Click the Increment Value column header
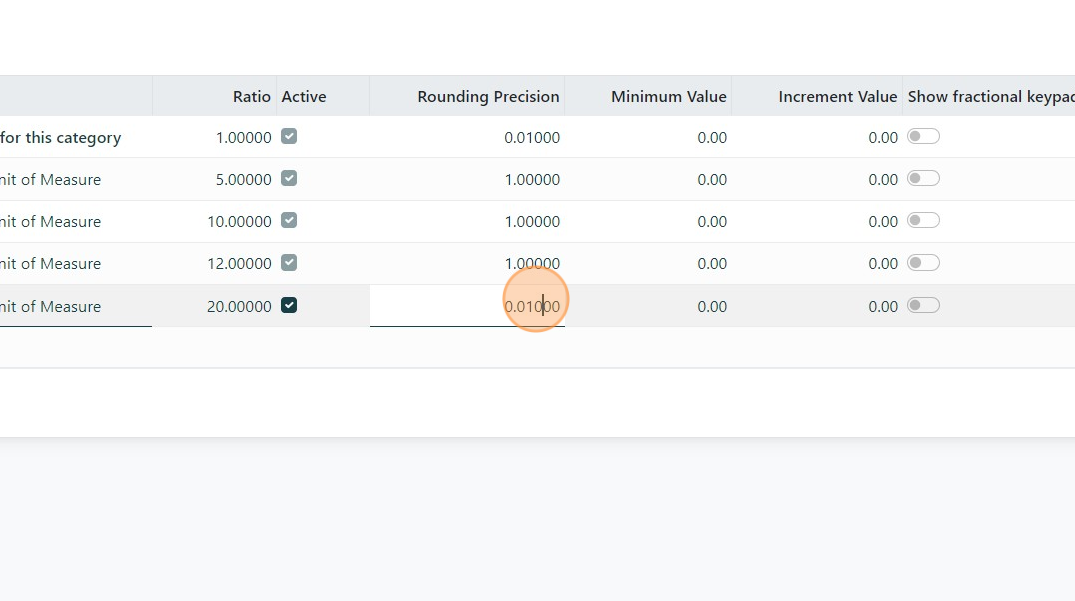This screenshot has height=601, width=1075. click(837, 97)
